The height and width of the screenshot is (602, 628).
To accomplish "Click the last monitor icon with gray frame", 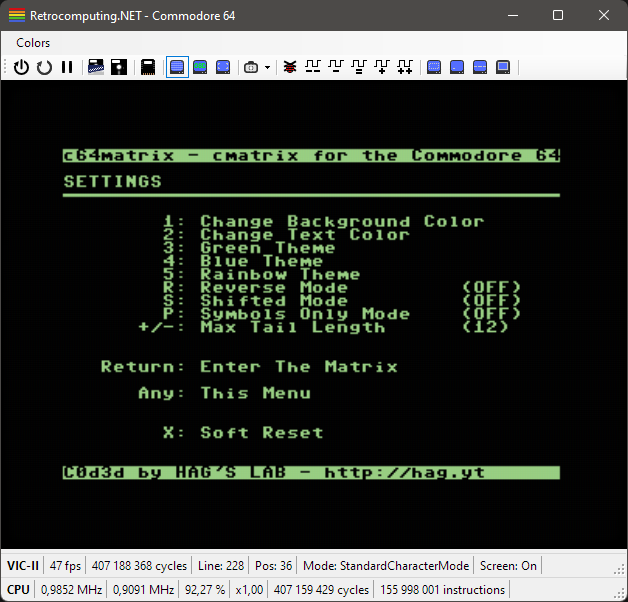I will click(x=503, y=67).
